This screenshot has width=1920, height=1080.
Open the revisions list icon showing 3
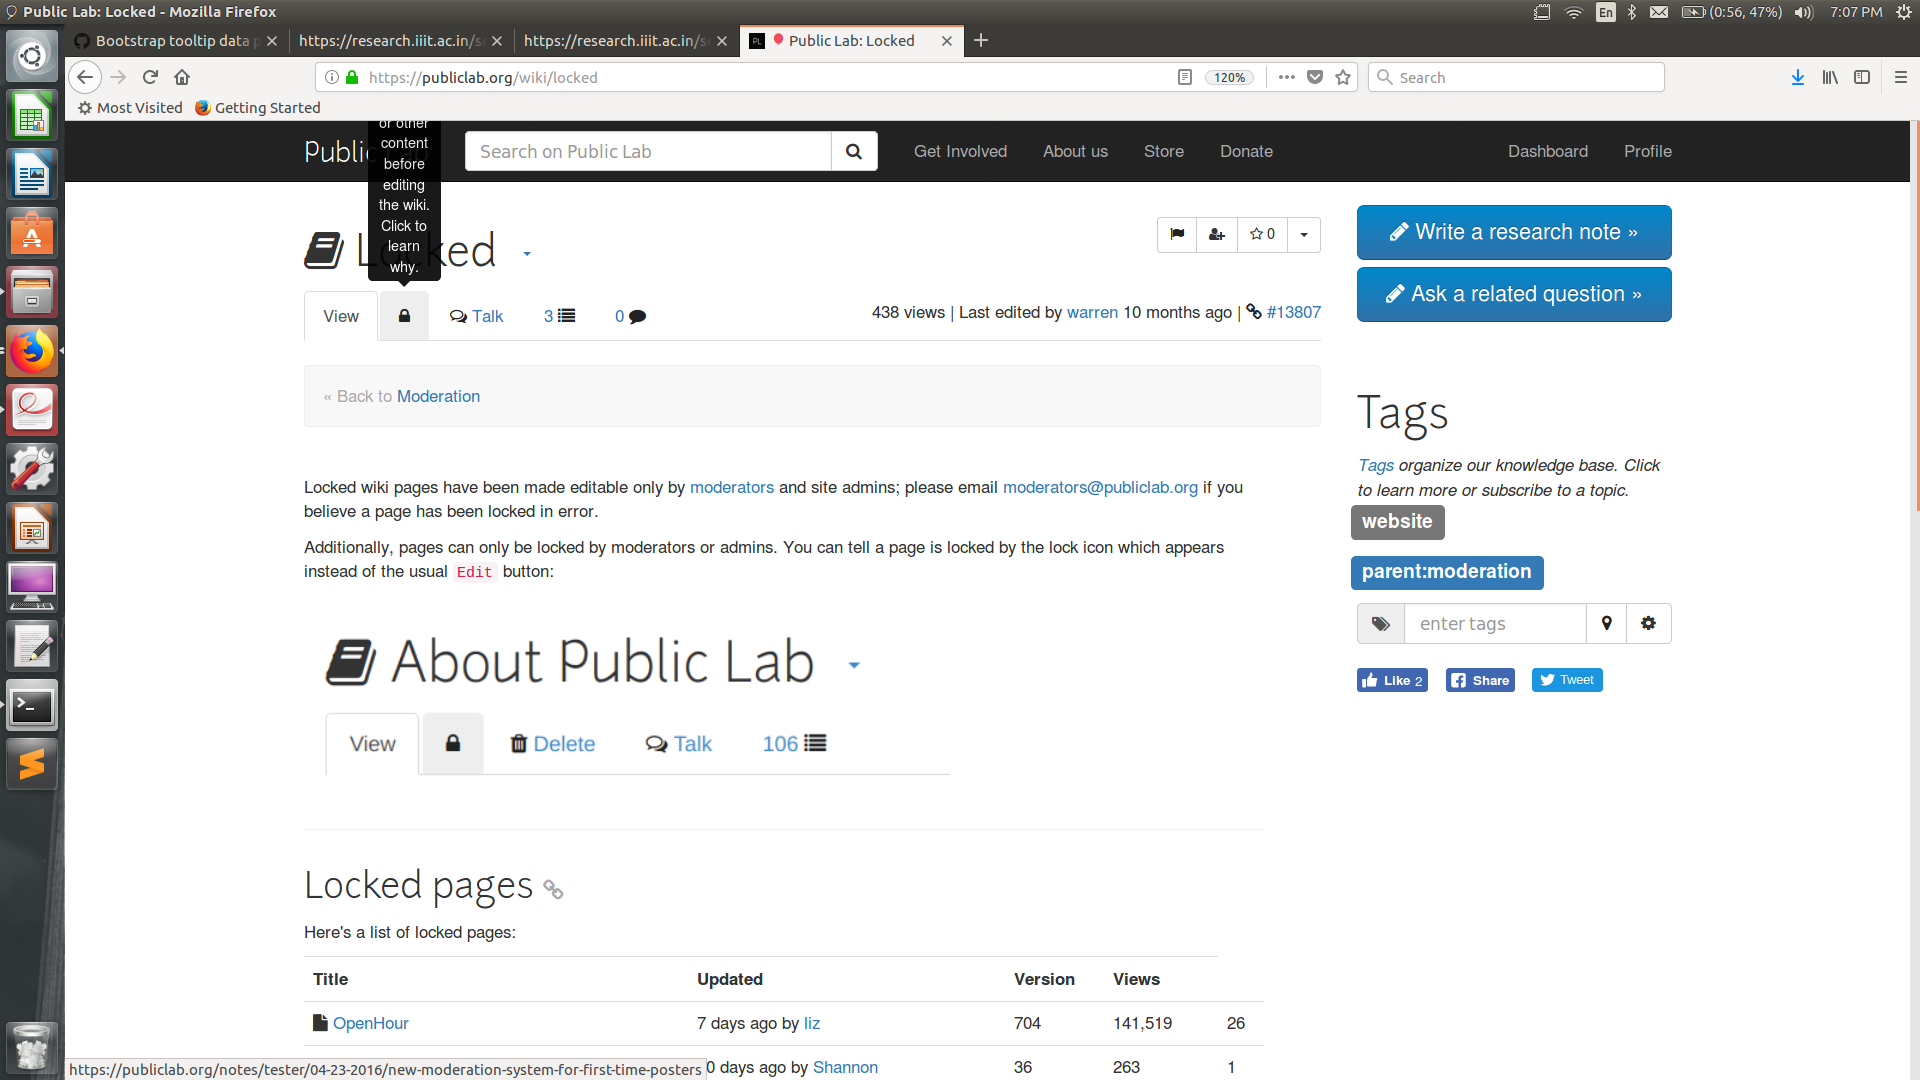559,316
